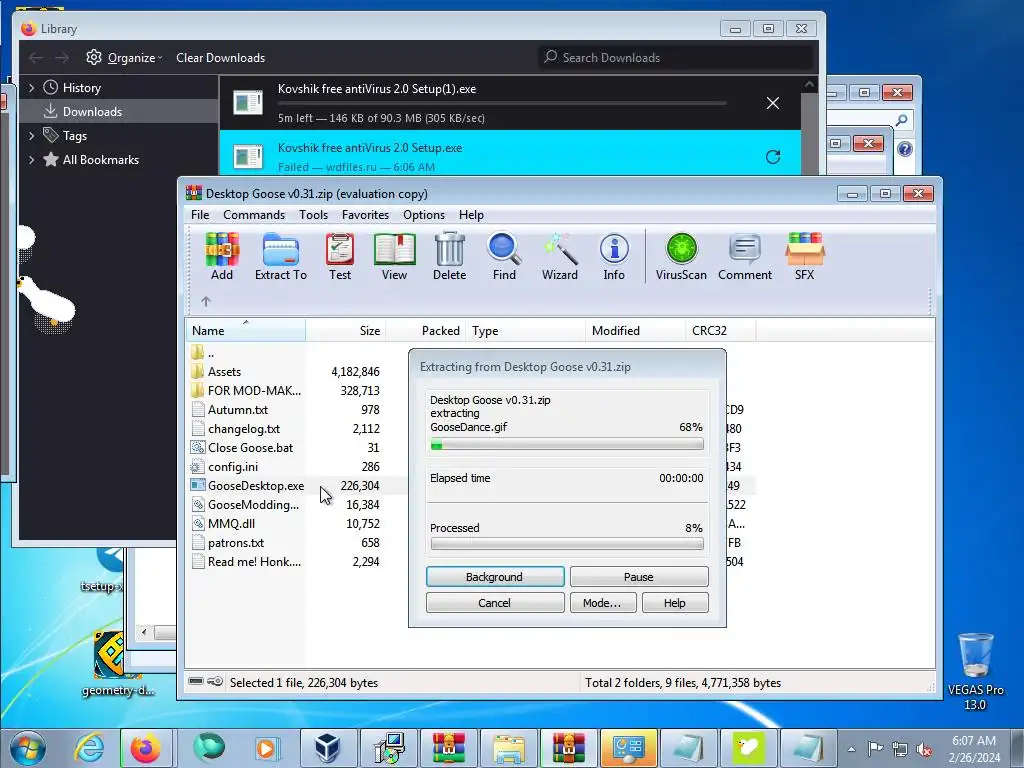Go up one folder level arrow
This screenshot has width=1024, height=768.
pyautogui.click(x=206, y=301)
